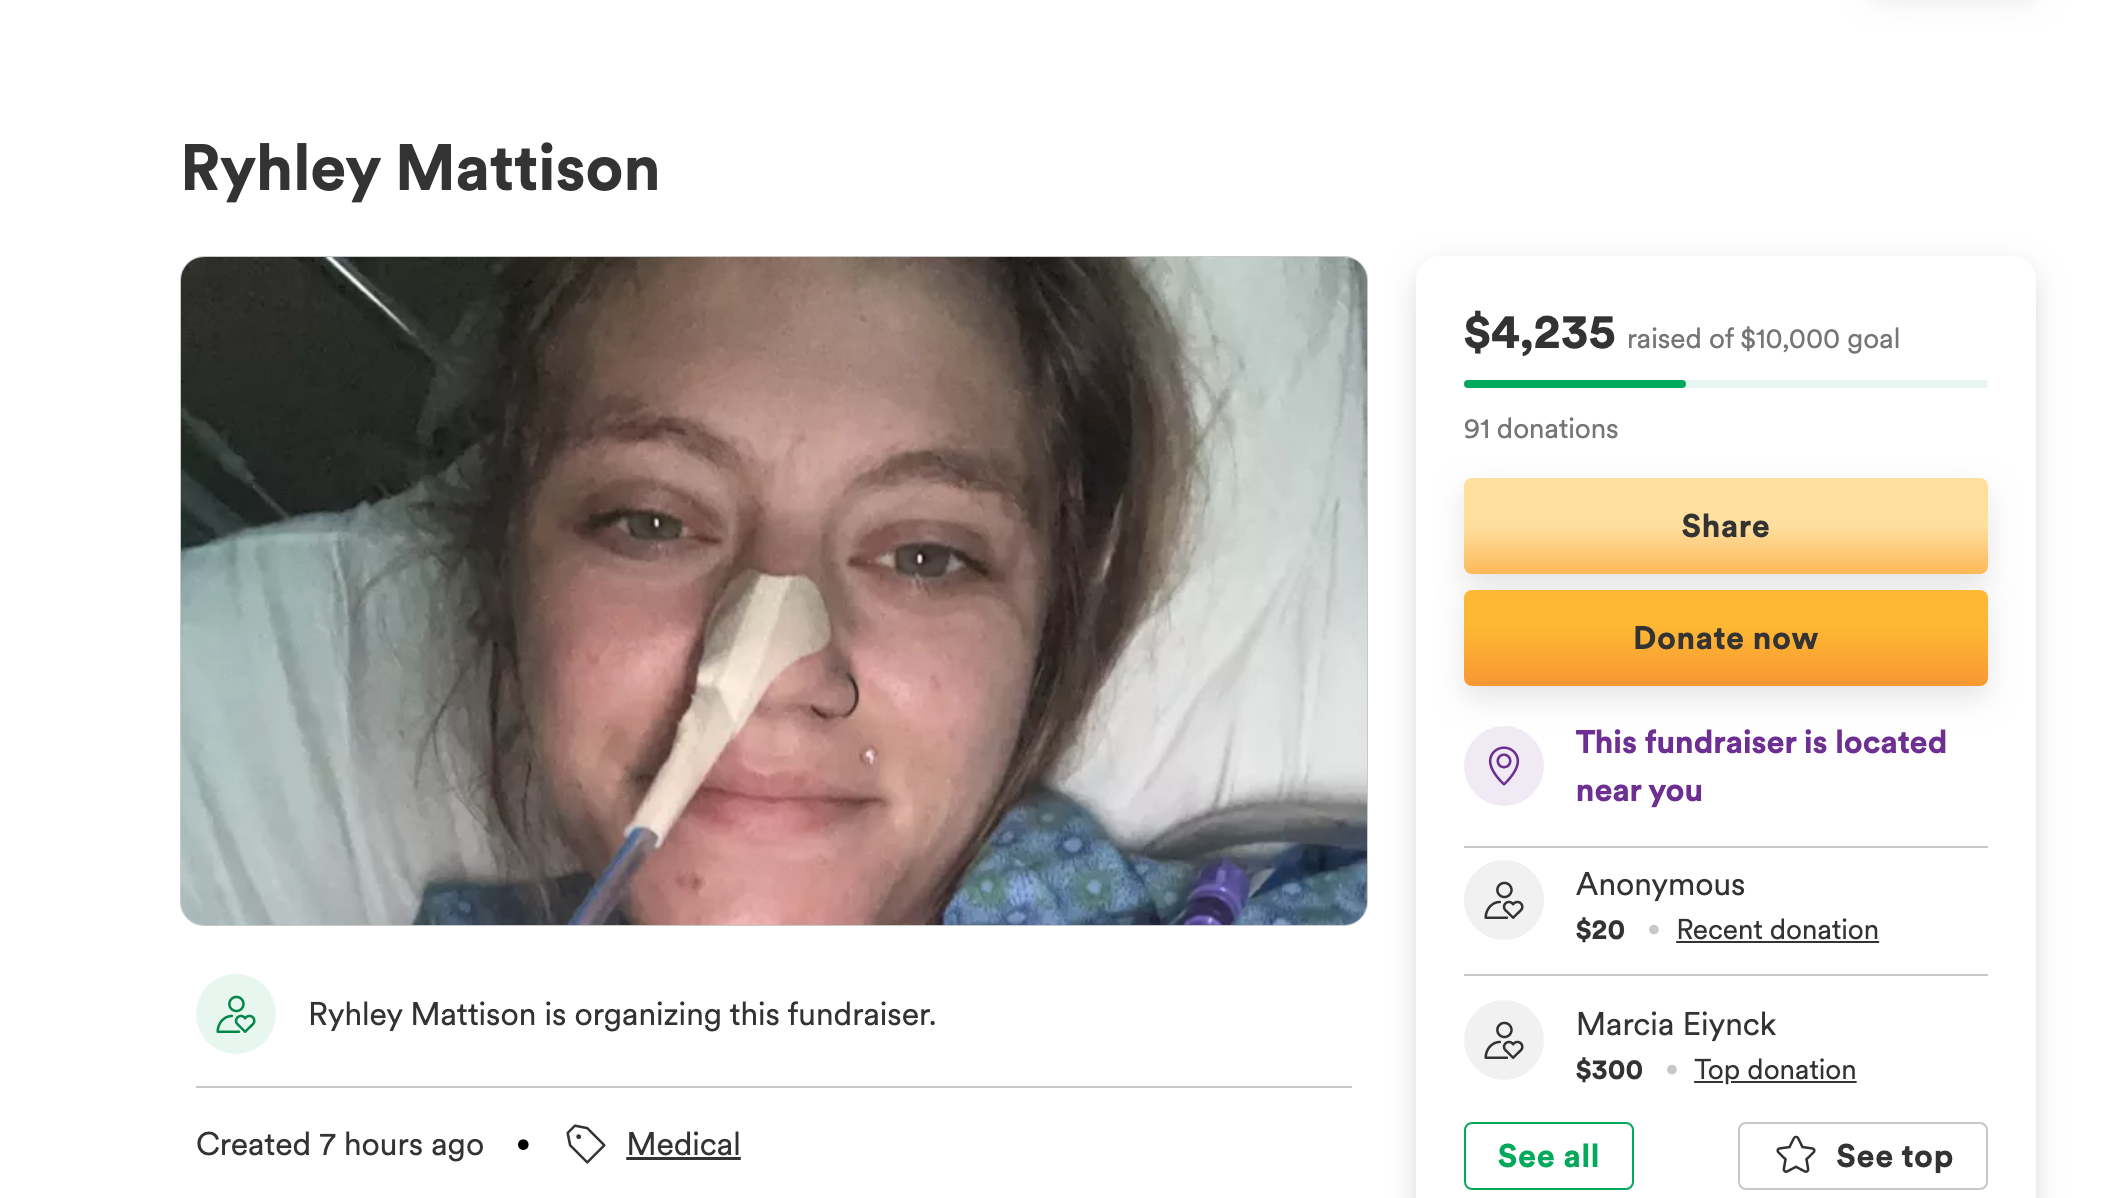Click Marcia Eiynck's donor avatar icon
The width and height of the screenshot is (2114, 1198).
tap(1504, 1040)
